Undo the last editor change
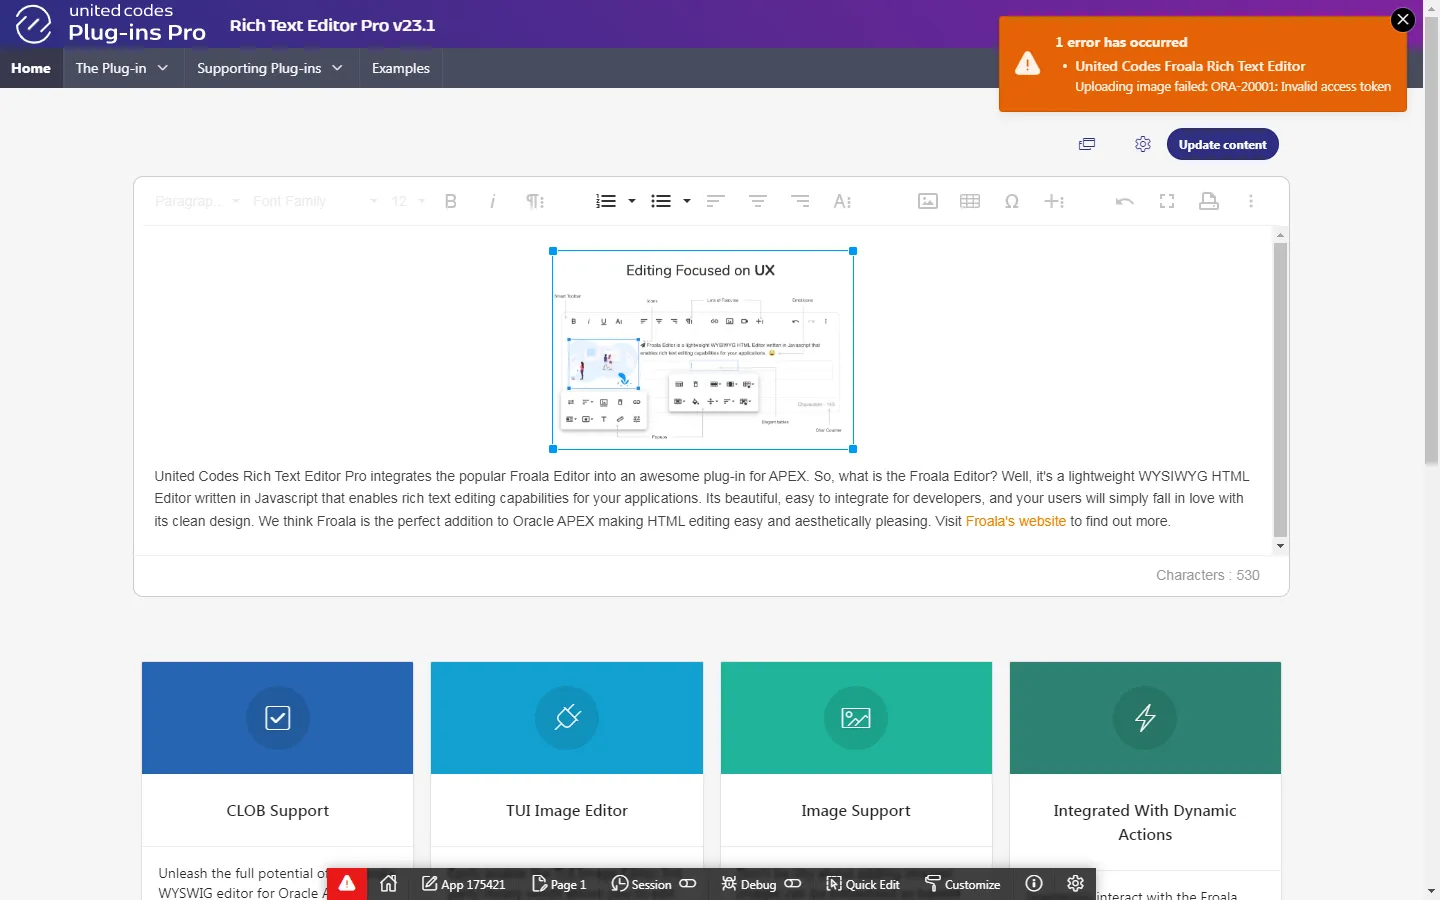Viewport: 1440px width, 900px height. coord(1124,201)
